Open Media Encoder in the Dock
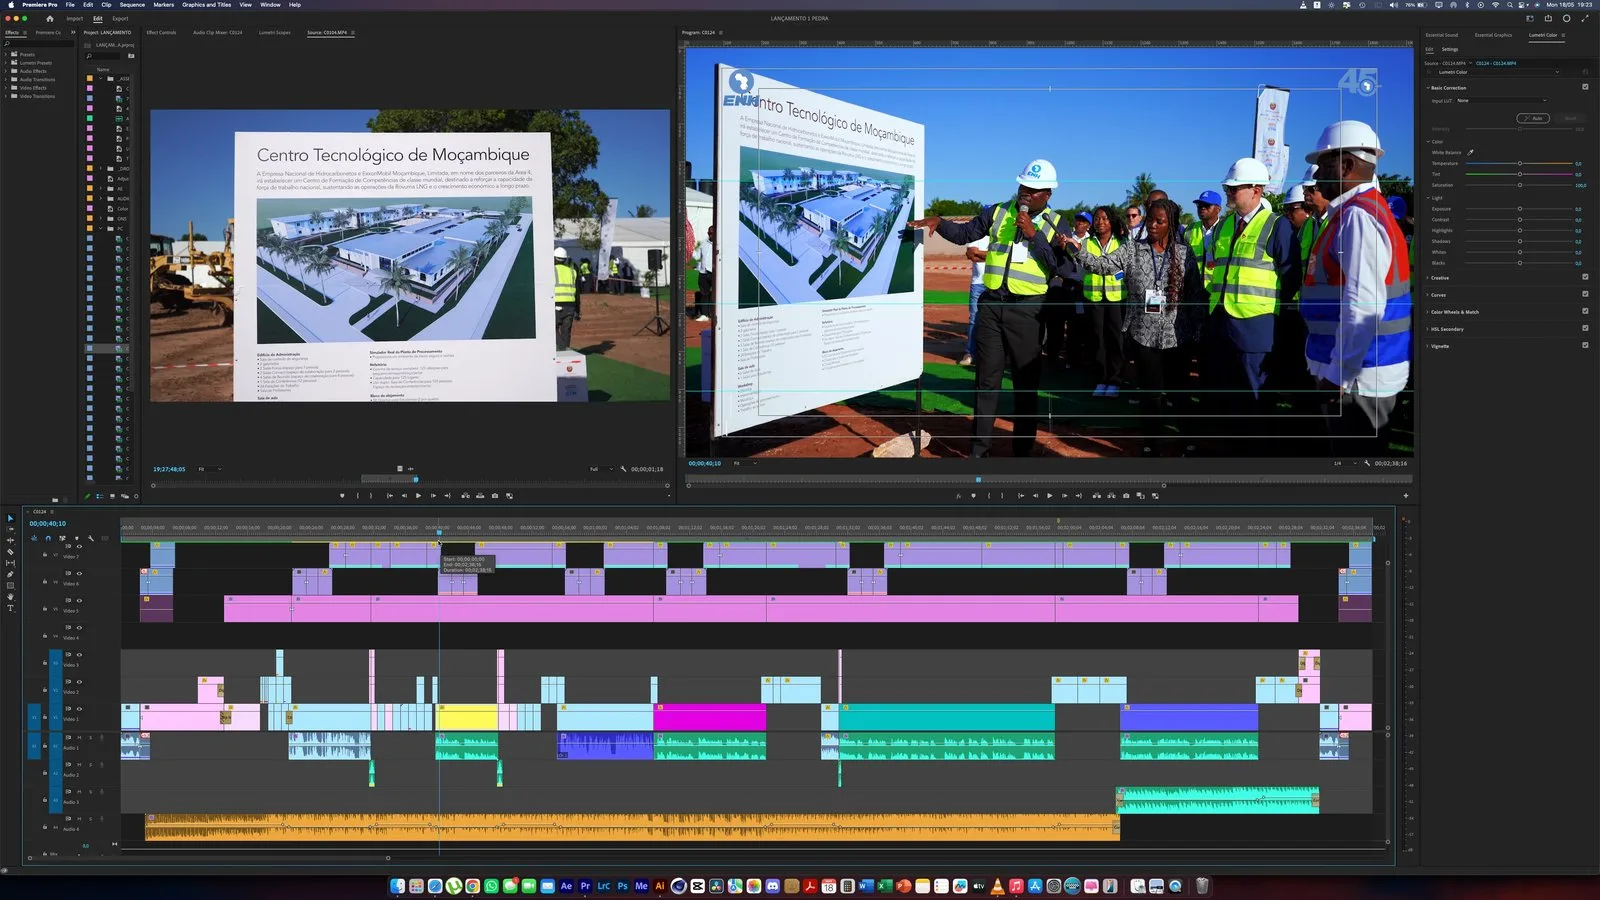 [641, 886]
